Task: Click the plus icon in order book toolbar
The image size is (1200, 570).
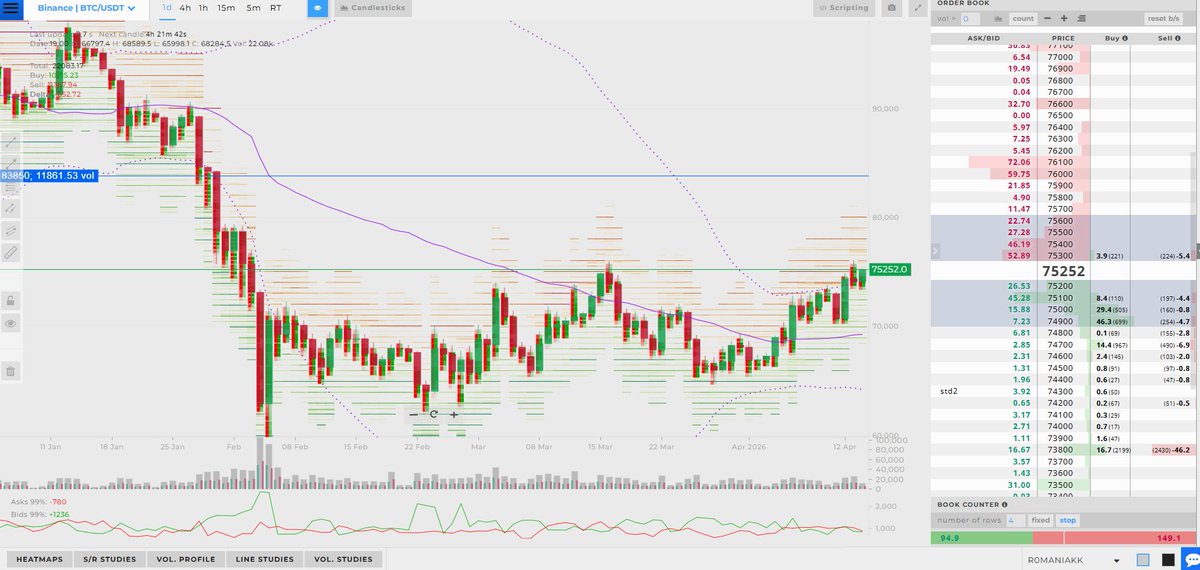Action: coord(1064,18)
